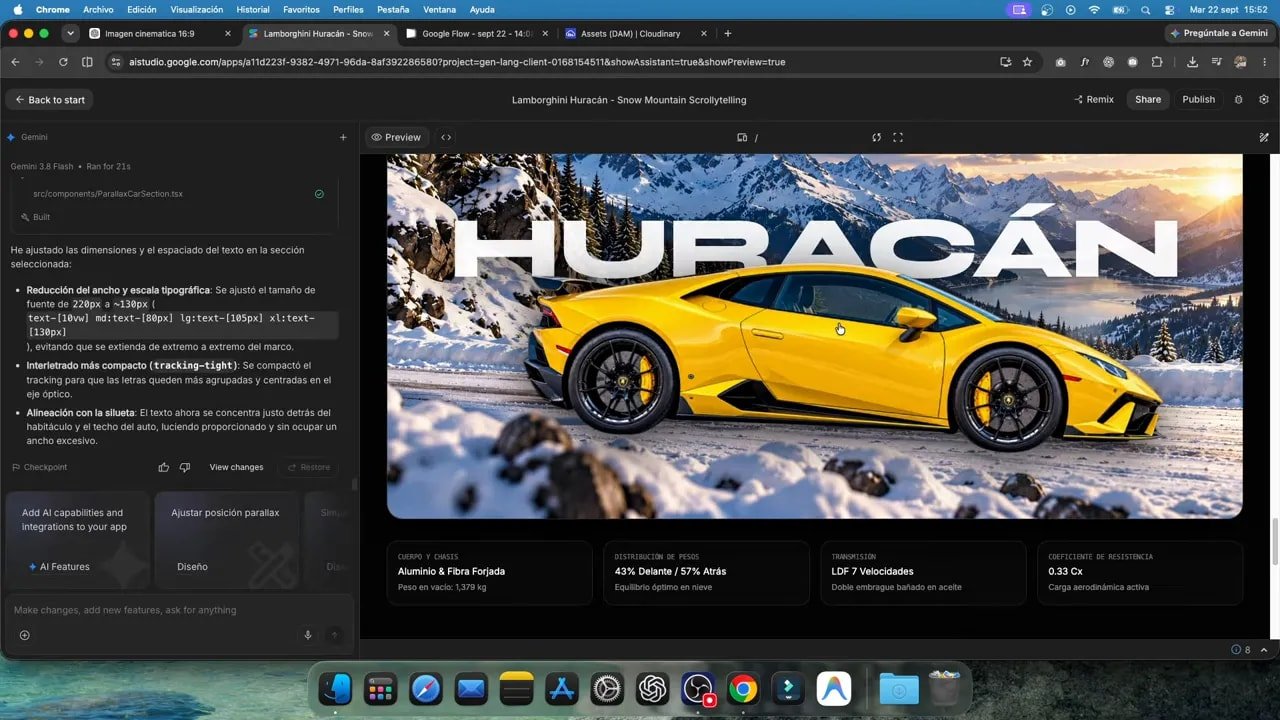
Task: Attach content with the plus circle icon
Action: pyautogui.click(x=25, y=635)
